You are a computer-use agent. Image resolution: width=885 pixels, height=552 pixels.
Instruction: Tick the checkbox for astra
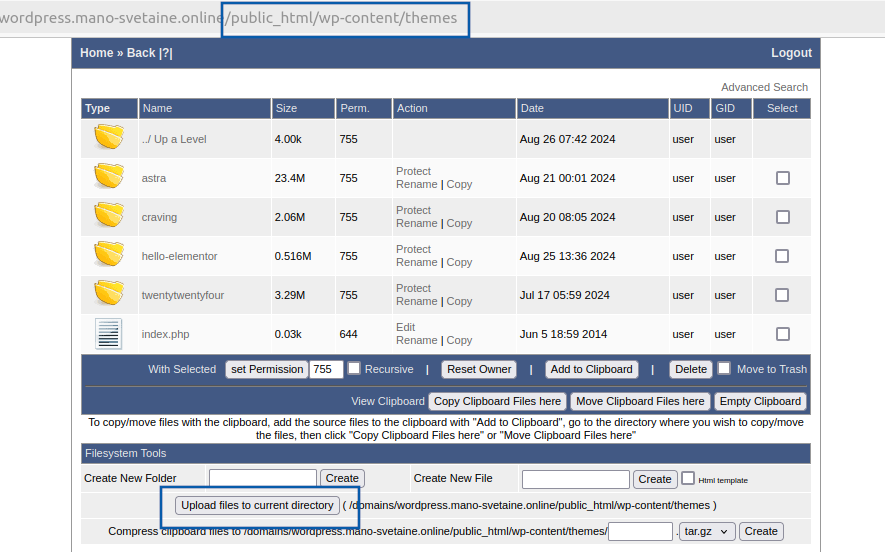pyautogui.click(x=782, y=178)
